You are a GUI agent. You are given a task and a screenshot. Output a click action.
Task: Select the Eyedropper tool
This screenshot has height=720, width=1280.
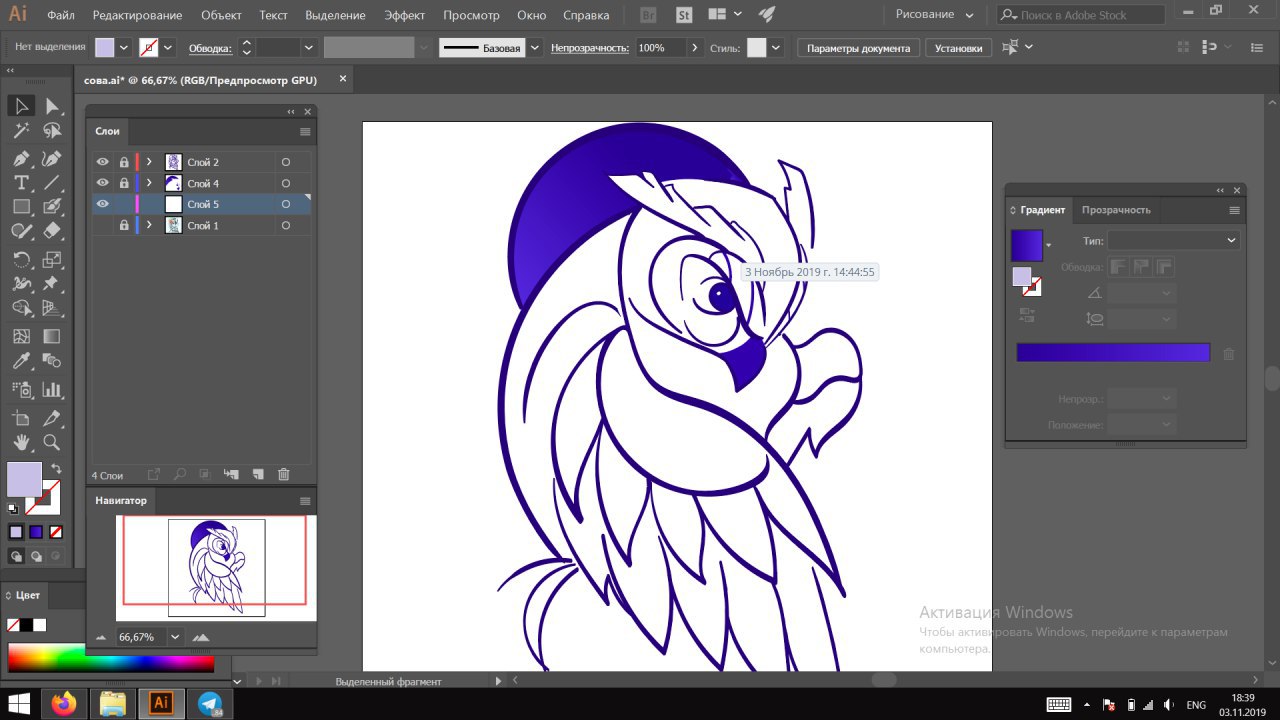[x=21, y=361]
